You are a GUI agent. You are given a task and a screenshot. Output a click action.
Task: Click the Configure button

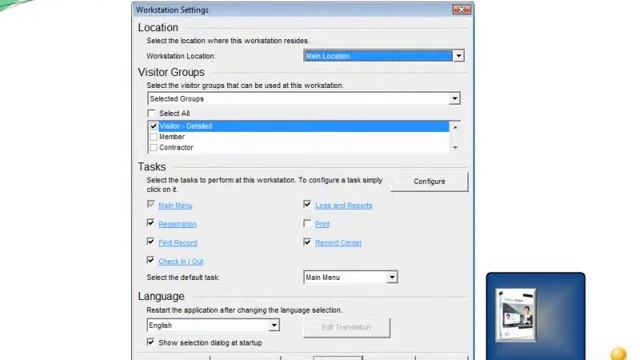[429, 181]
